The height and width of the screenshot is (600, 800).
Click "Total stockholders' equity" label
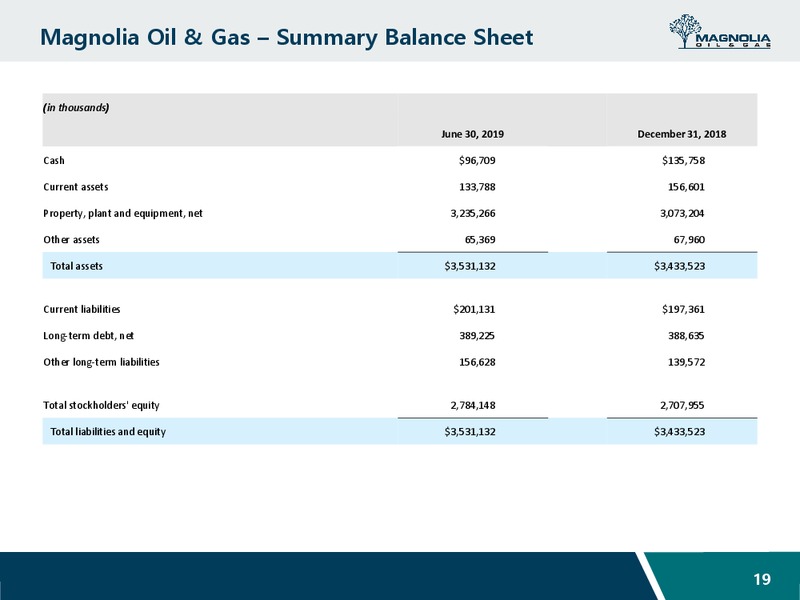[x=101, y=406]
